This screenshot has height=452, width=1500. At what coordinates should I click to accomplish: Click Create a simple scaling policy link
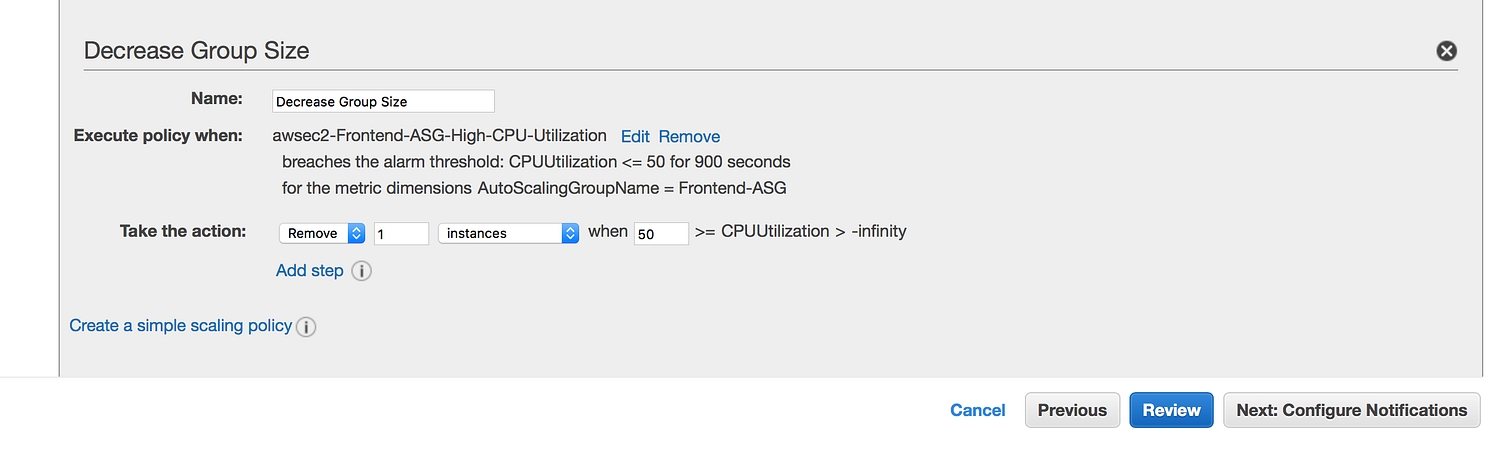point(180,326)
